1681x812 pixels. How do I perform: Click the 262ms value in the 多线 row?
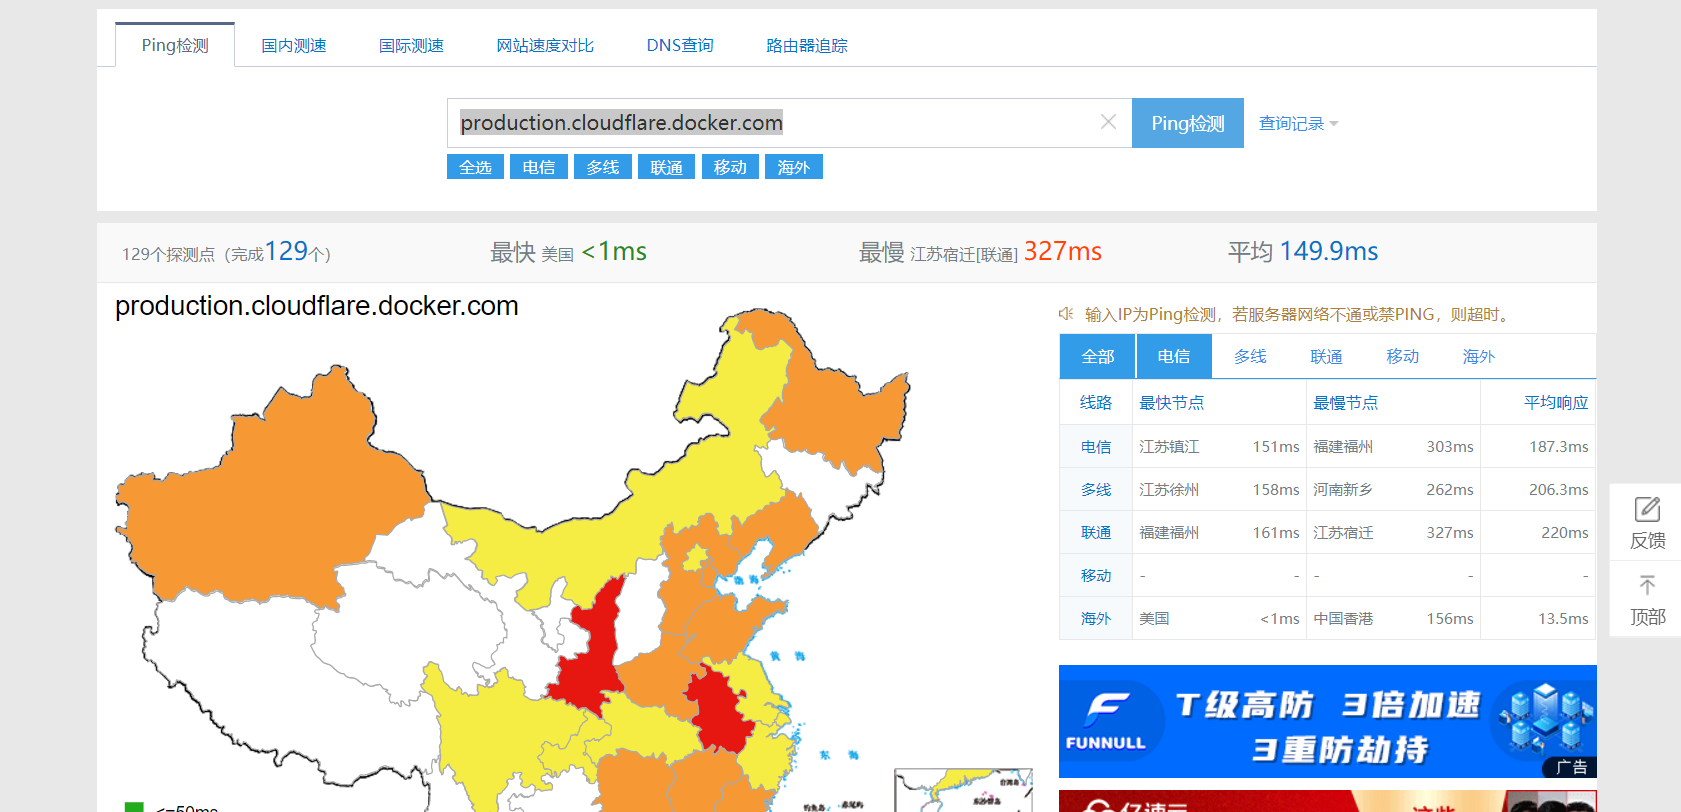pyautogui.click(x=1450, y=490)
